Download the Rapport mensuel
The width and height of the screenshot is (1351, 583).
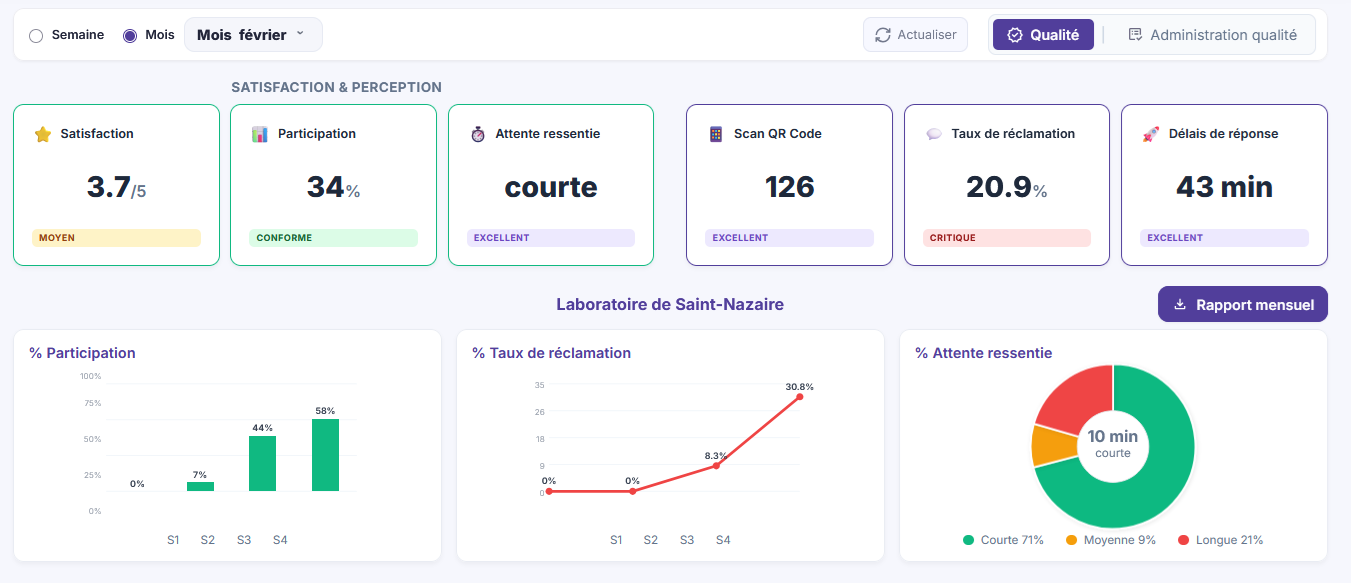[x=1242, y=304]
